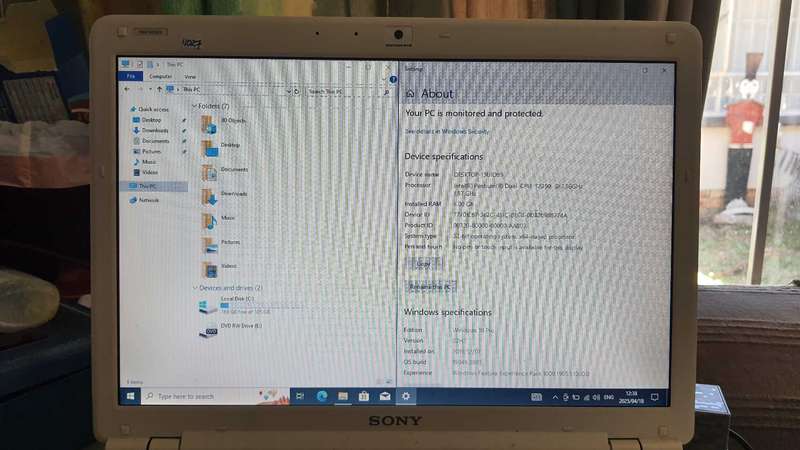Select Videos in Quick access sidebar
This screenshot has width=800, height=450.
click(x=146, y=172)
